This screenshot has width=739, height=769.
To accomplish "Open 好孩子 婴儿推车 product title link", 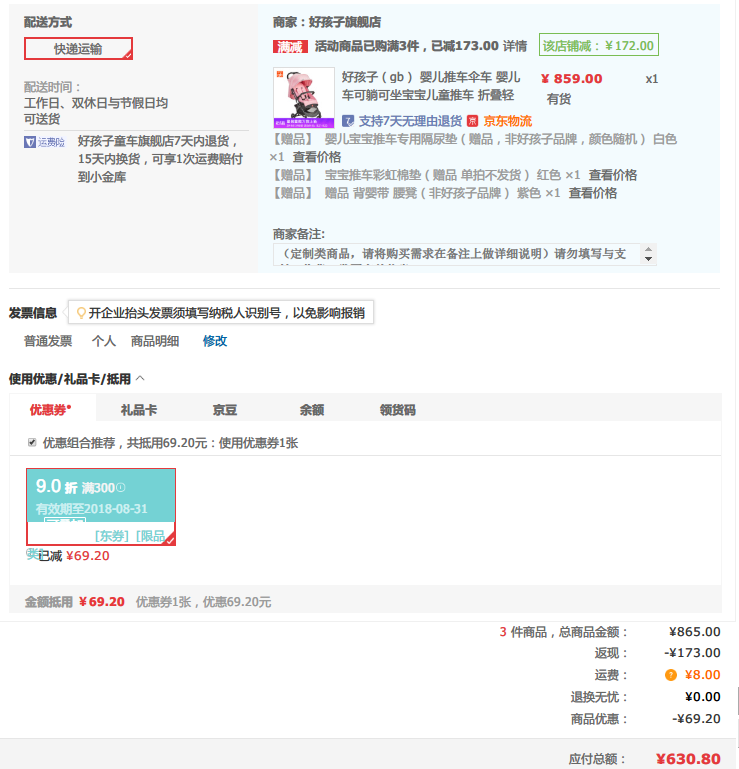I will 431,86.
